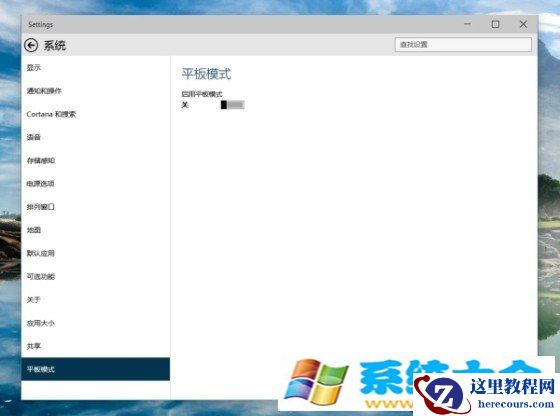Select the highlighted 平板模式 item
The image size is (560, 416).
[96, 369]
